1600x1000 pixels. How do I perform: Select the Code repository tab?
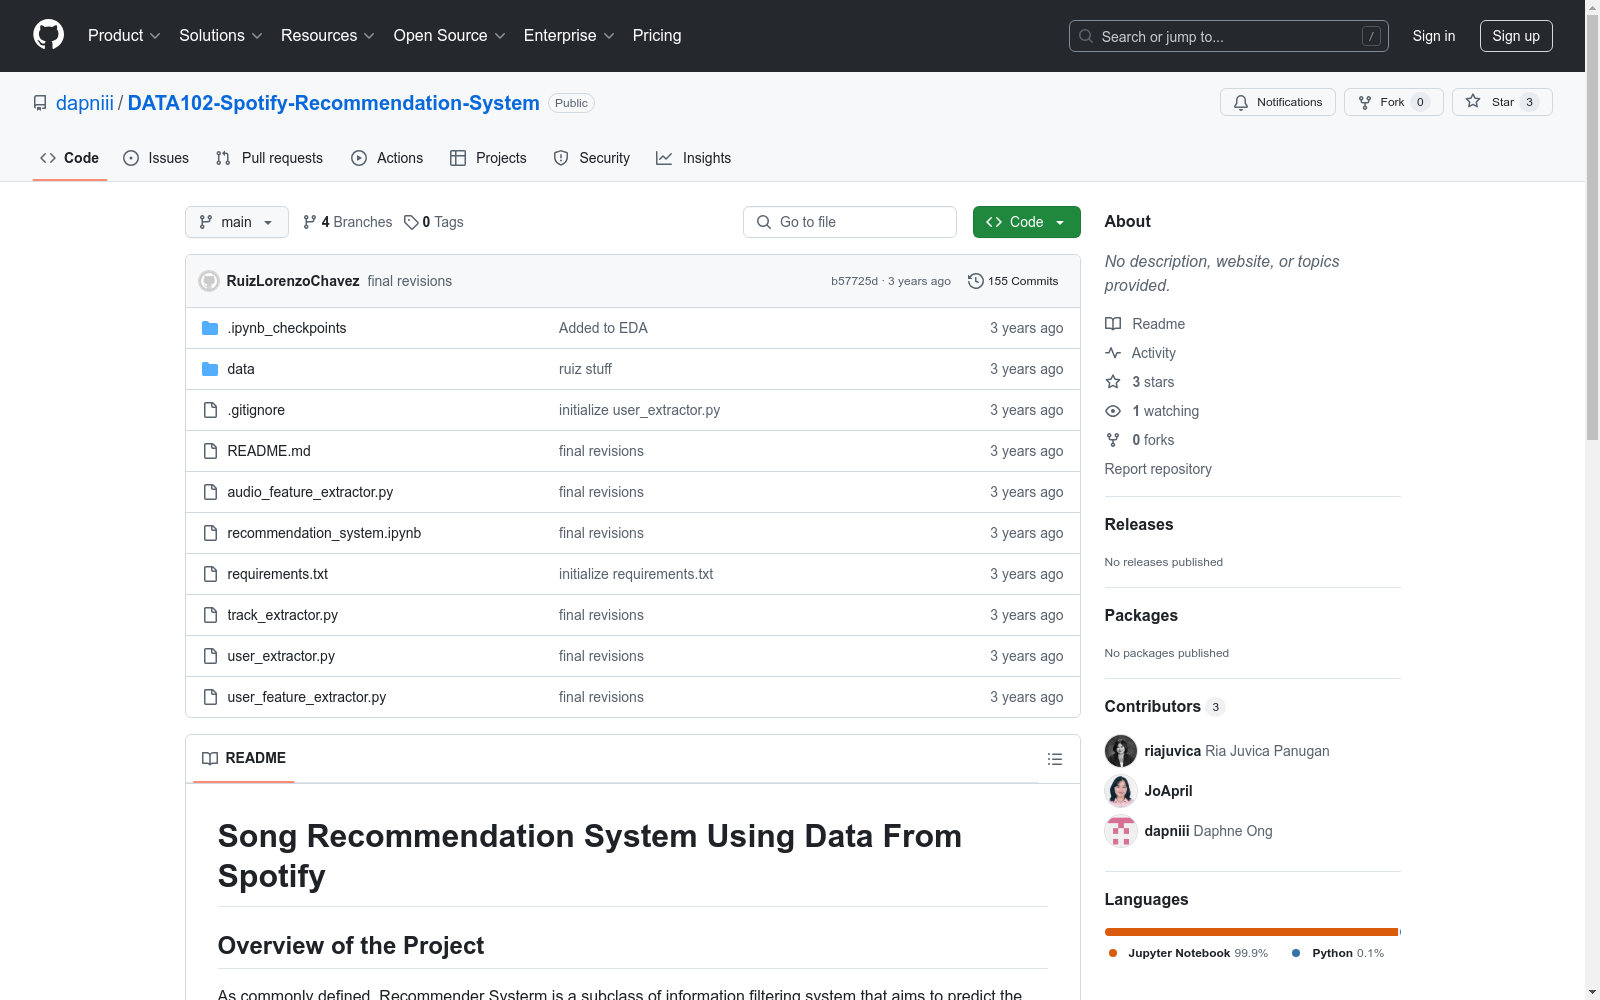(70, 158)
